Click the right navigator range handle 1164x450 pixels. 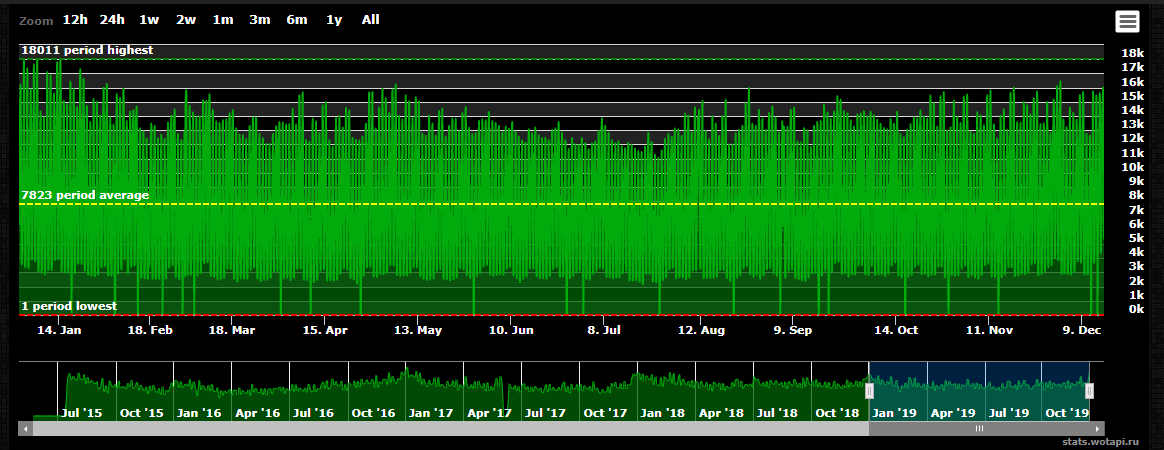coord(1090,391)
